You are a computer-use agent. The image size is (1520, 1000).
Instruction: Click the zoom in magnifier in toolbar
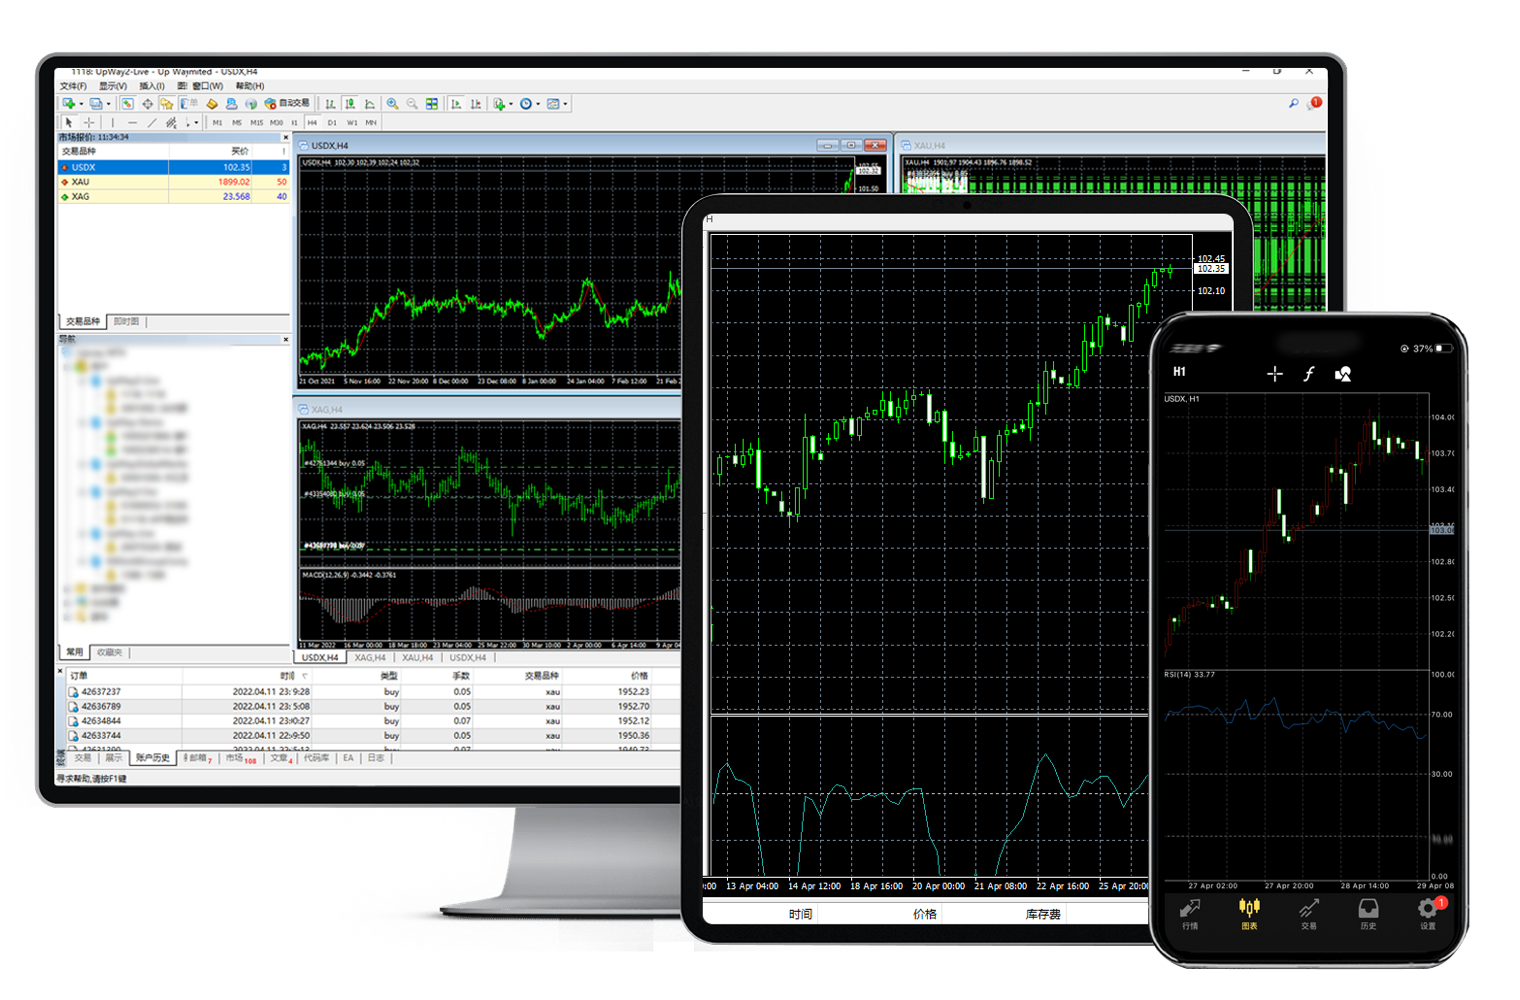[393, 104]
